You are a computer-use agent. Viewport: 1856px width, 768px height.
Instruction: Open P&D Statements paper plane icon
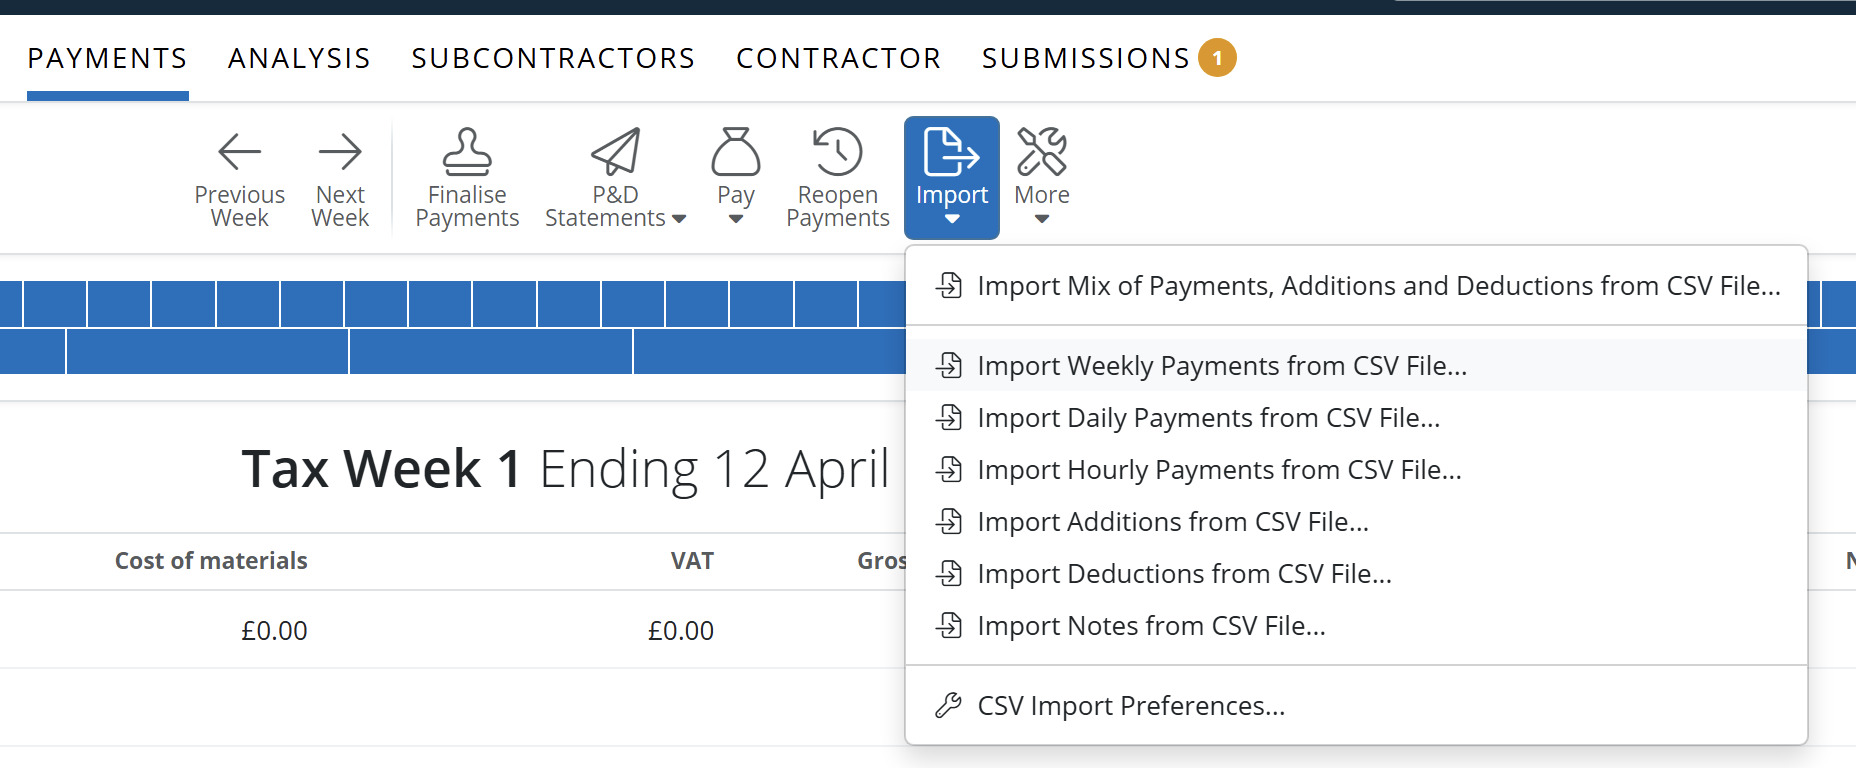[x=615, y=151]
